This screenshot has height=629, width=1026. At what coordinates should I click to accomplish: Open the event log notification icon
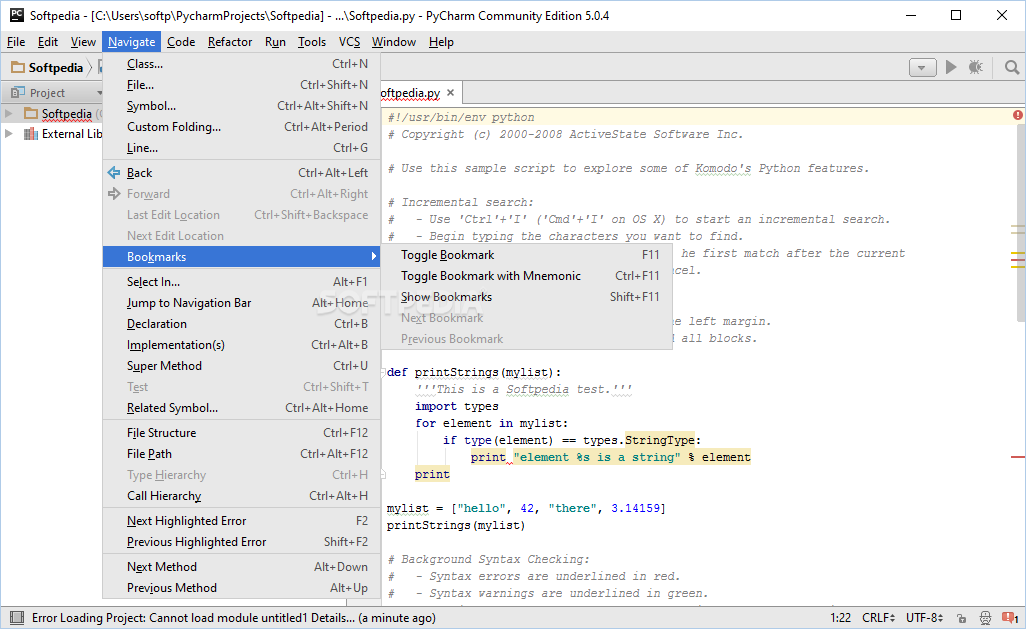[1010, 618]
